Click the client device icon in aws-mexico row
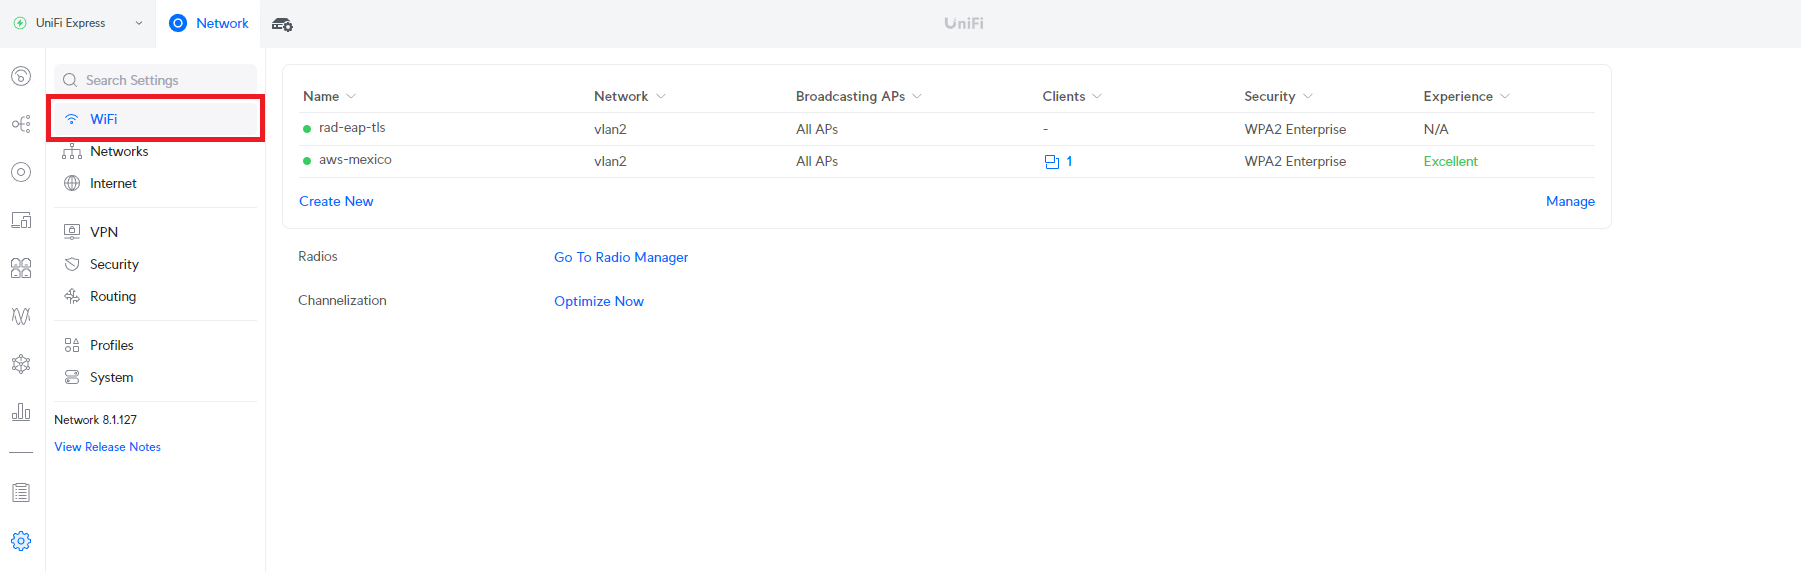The width and height of the screenshot is (1801, 572). click(1052, 161)
